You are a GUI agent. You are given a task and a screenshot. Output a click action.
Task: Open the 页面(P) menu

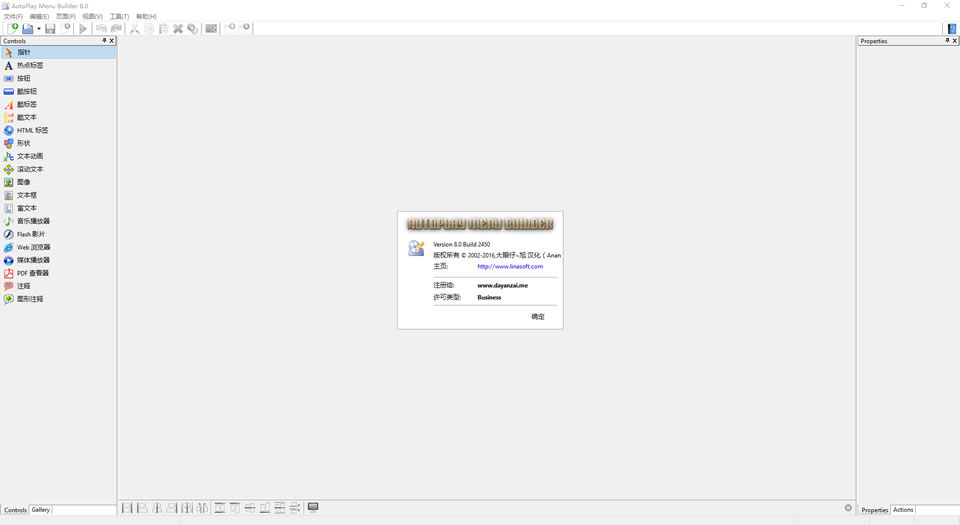point(66,17)
